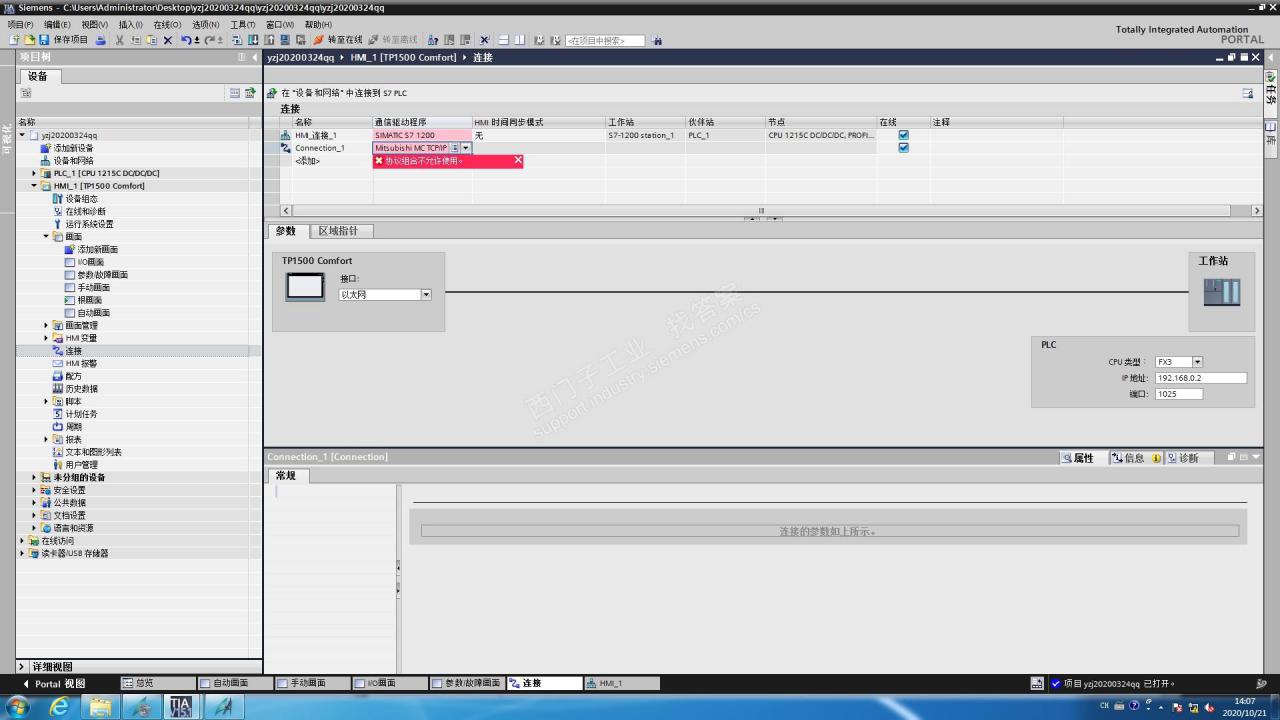The image size is (1280, 720).
Task: Open the 在线(O) menu
Action: [167, 24]
